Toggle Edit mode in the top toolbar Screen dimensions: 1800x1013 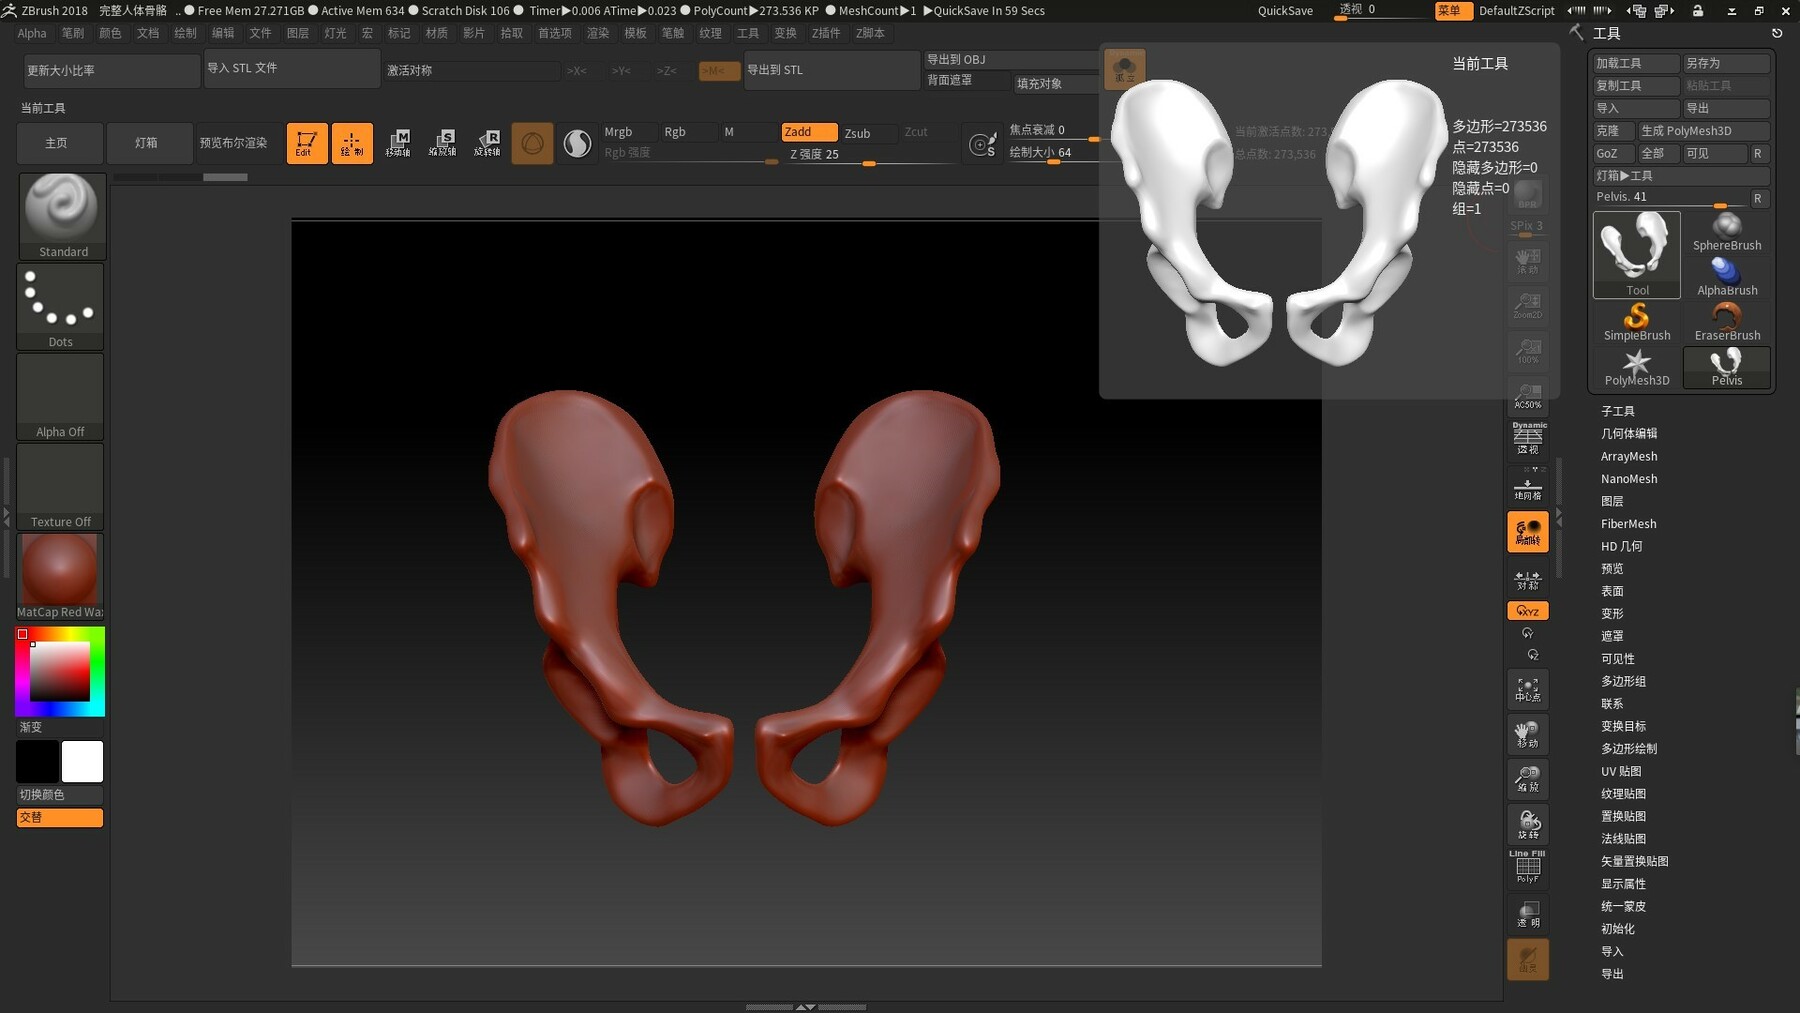coord(306,142)
